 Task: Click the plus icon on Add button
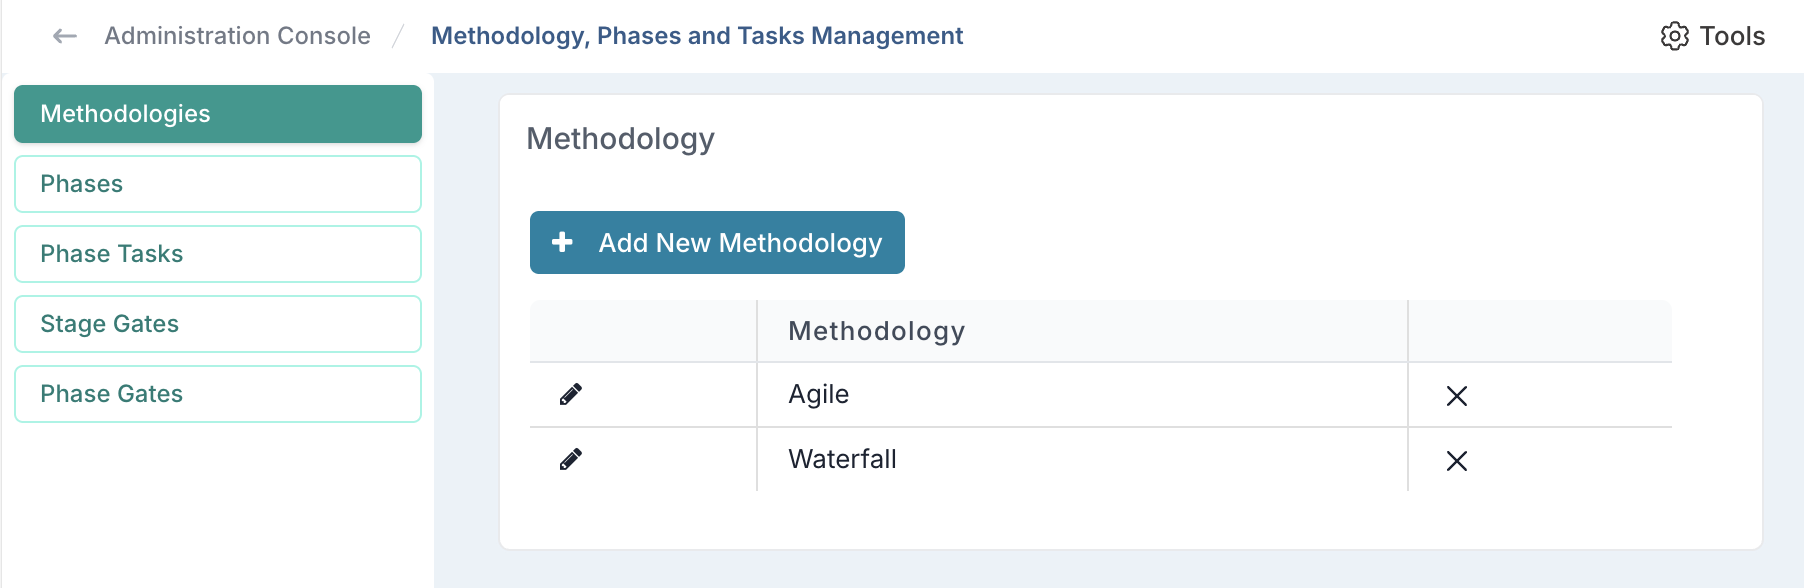coord(563,242)
